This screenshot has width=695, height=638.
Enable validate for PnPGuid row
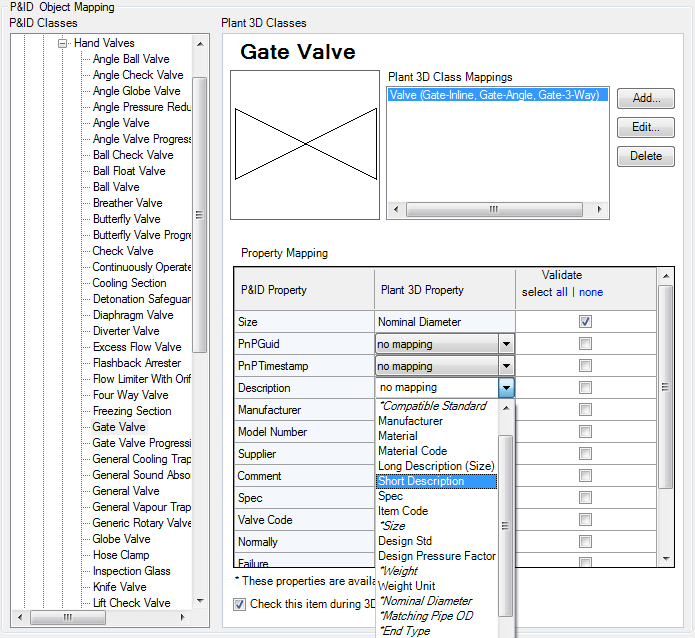click(x=585, y=343)
